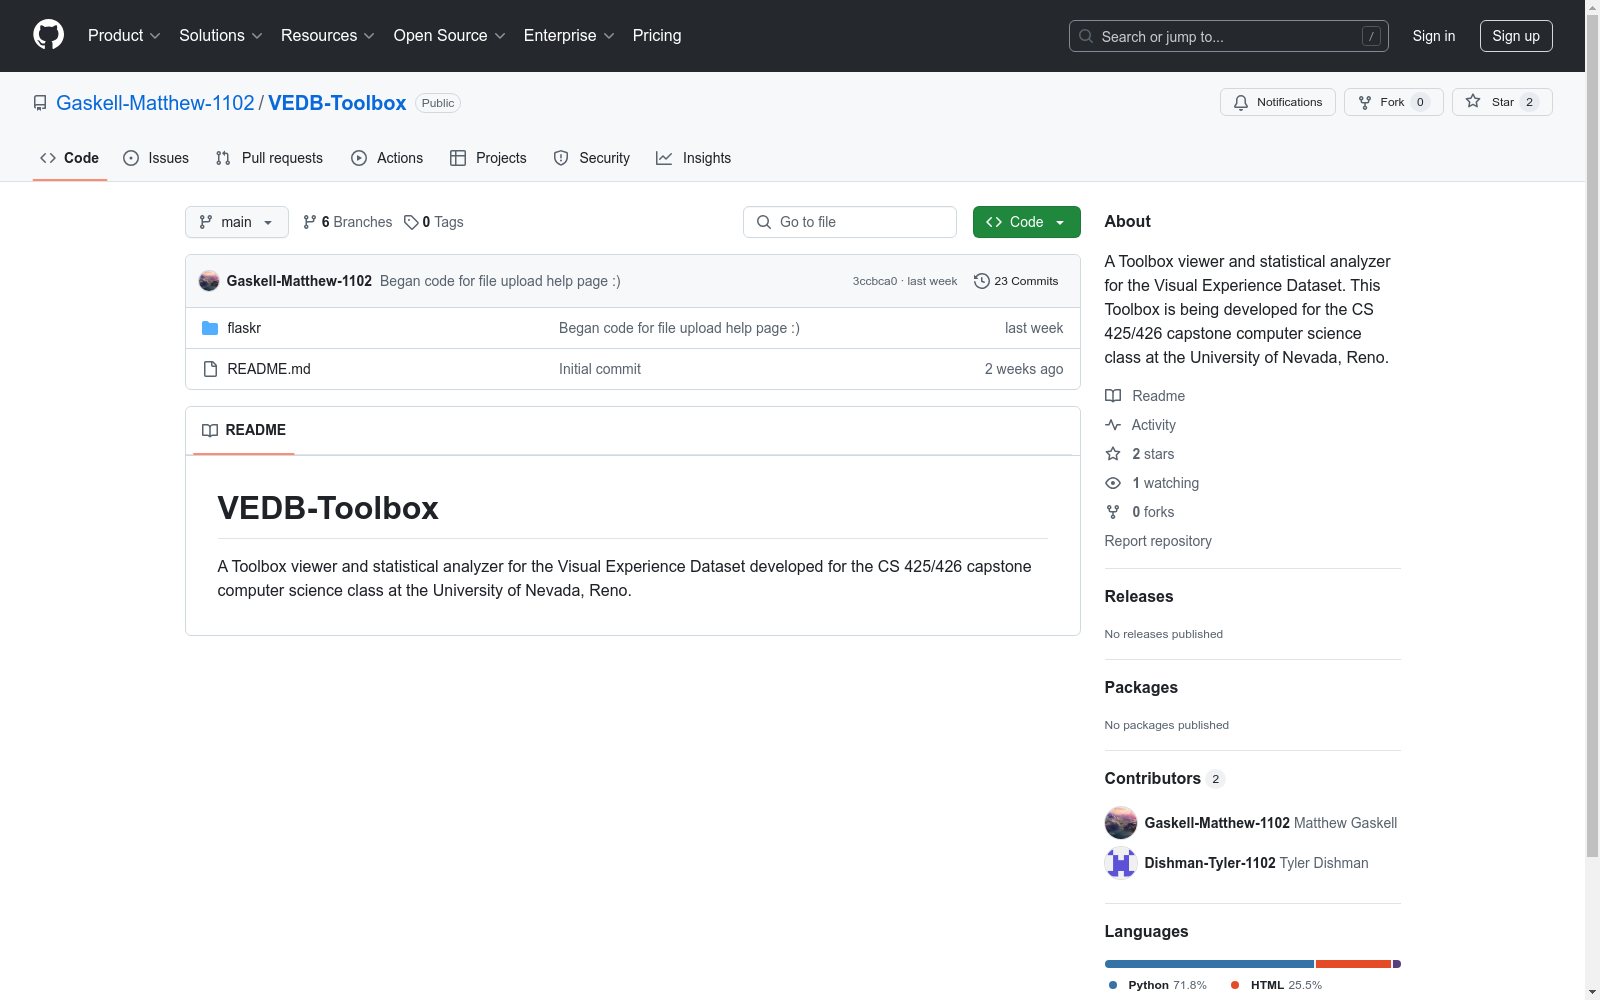Click the eye icon next to 1 watching

[x=1113, y=483]
